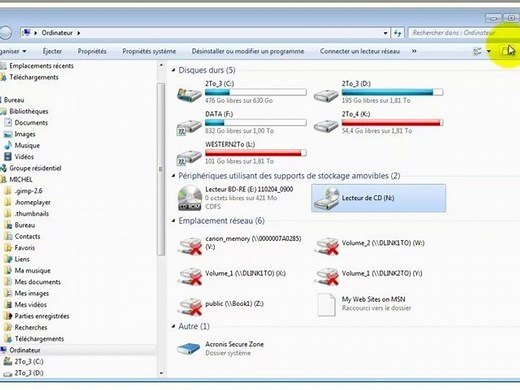Toggle the preview pane icon
The height and width of the screenshot is (390, 520).
[x=507, y=51]
